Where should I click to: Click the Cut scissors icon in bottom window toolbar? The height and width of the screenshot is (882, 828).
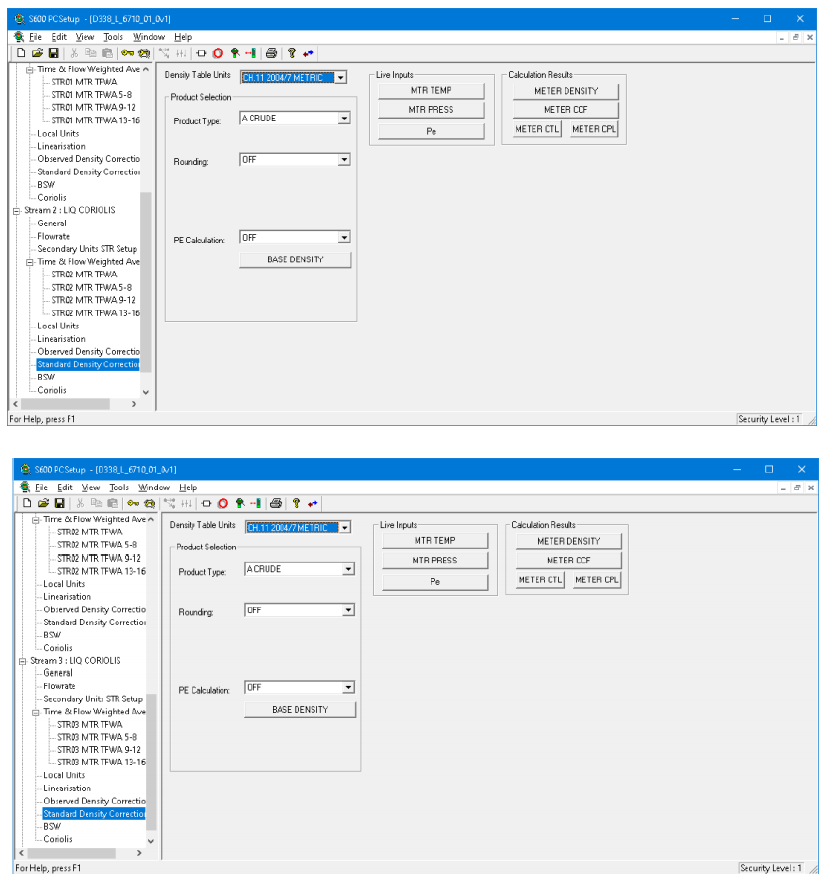click(80, 503)
